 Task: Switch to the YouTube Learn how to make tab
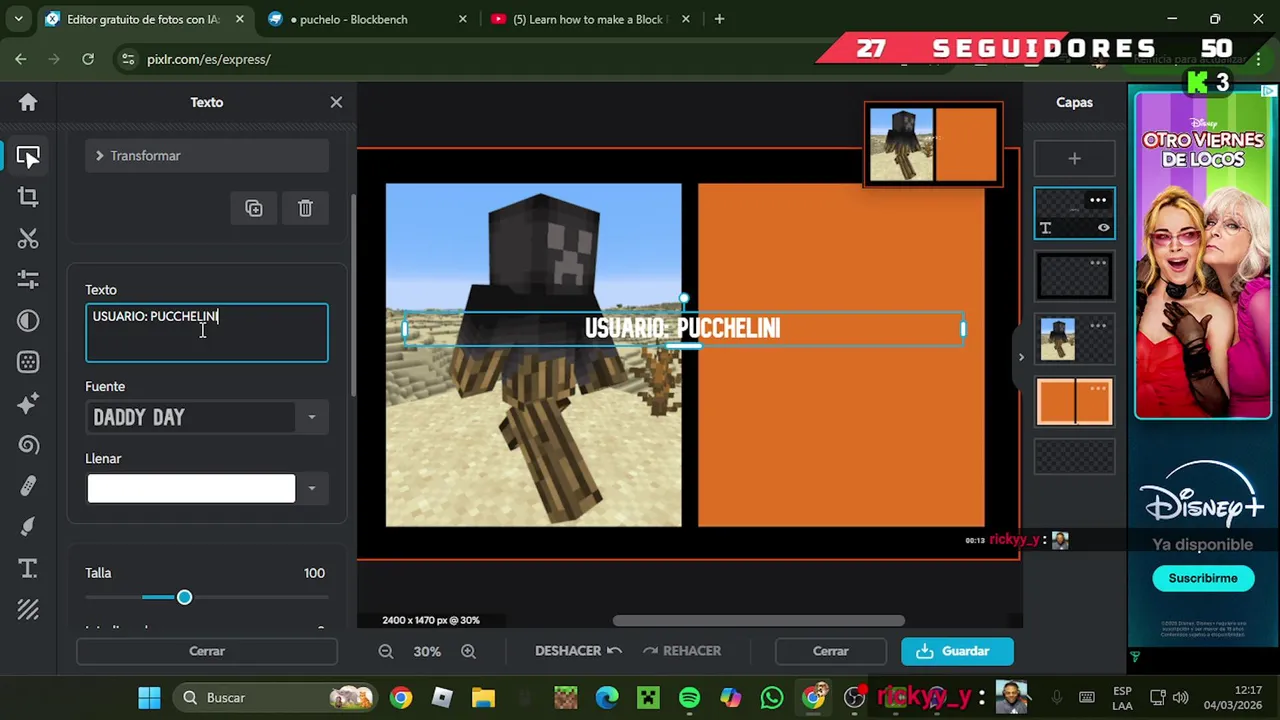tap(588, 19)
